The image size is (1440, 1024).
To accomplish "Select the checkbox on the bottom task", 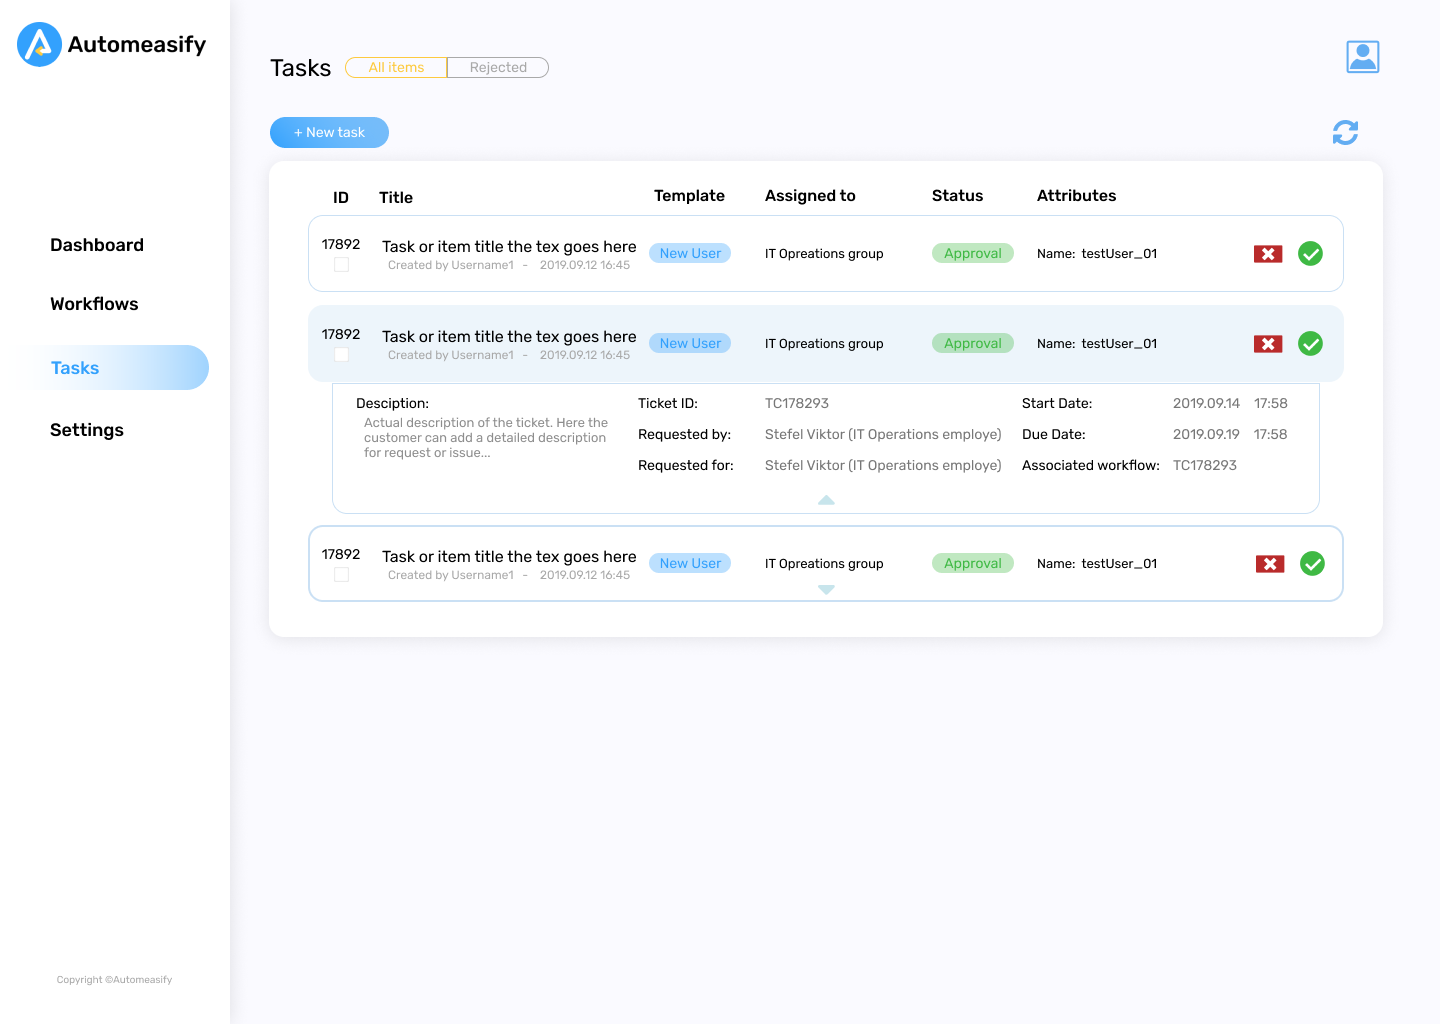I will (x=341, y=574).
